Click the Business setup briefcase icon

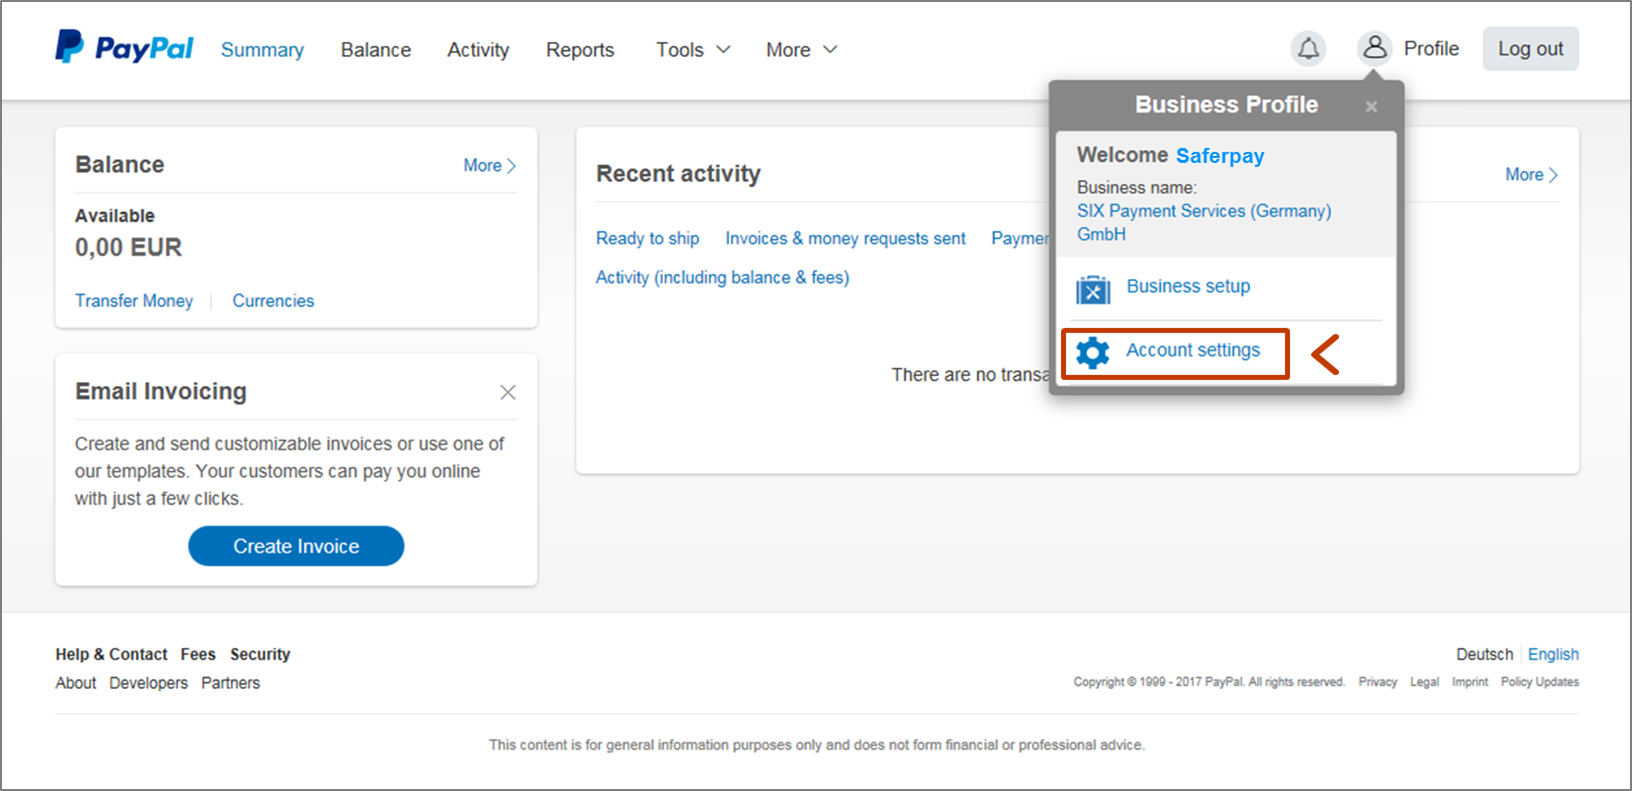click(1093, 289)
